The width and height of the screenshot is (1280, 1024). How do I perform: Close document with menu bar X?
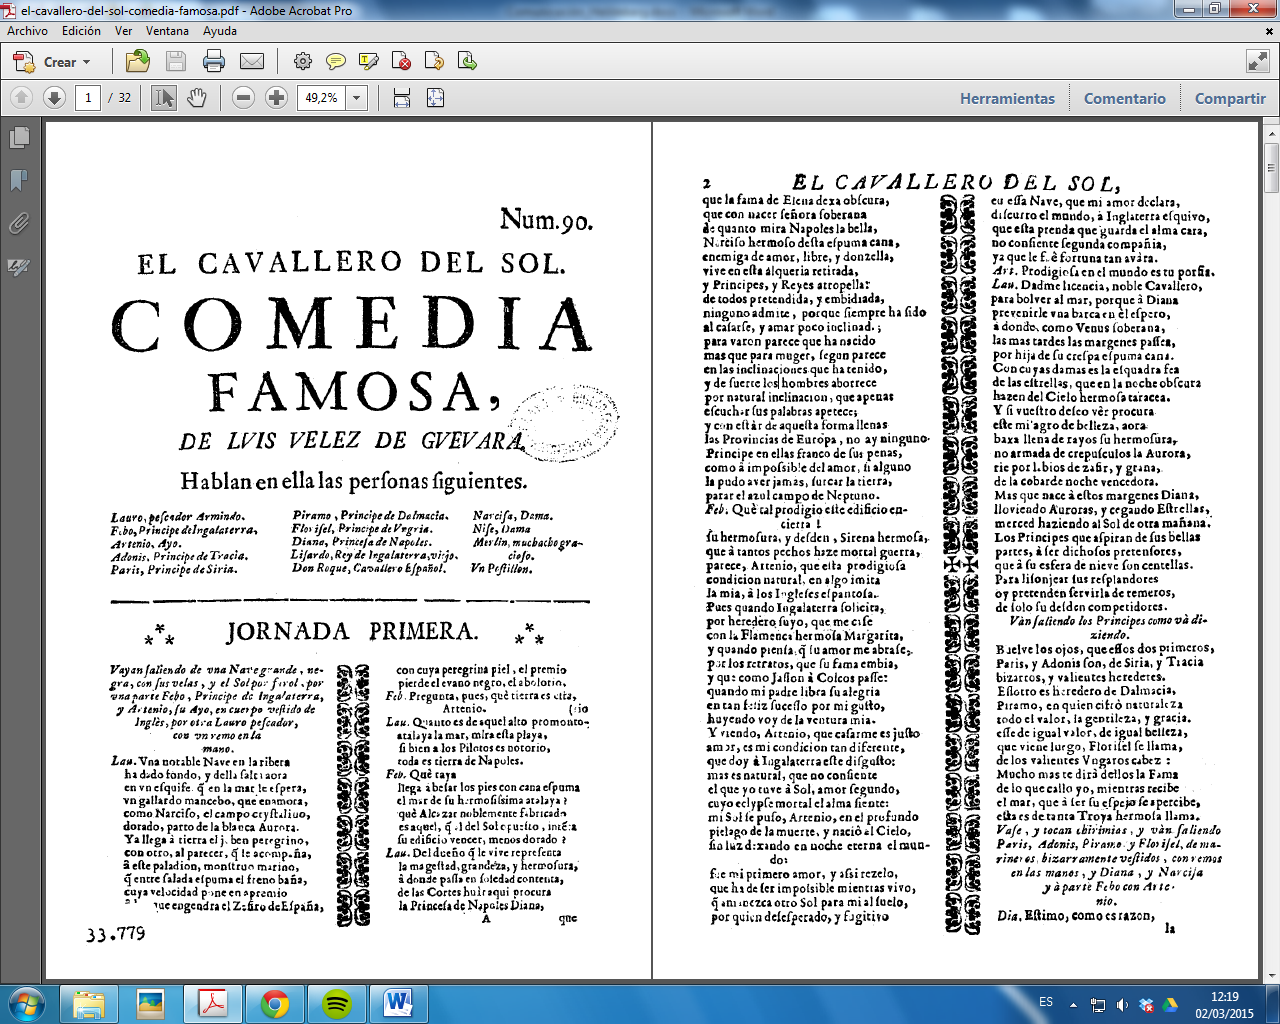pos(1269,31)
